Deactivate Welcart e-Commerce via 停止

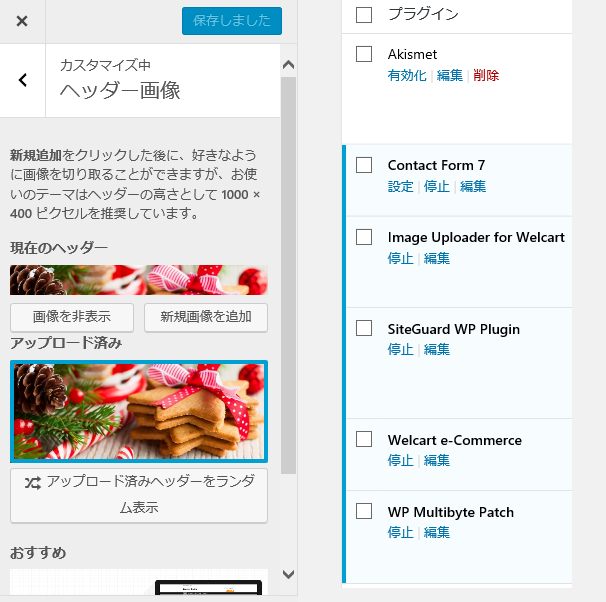coord(401,461)
